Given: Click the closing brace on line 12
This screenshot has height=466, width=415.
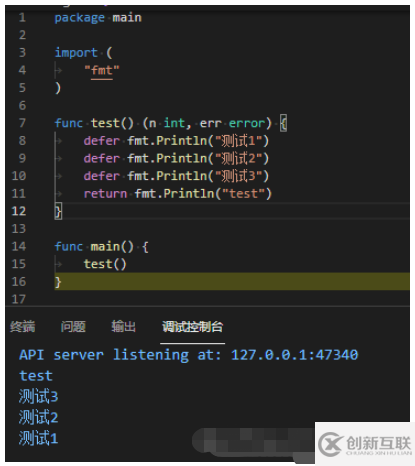Looking at the screenshot, I should [58, 211].
